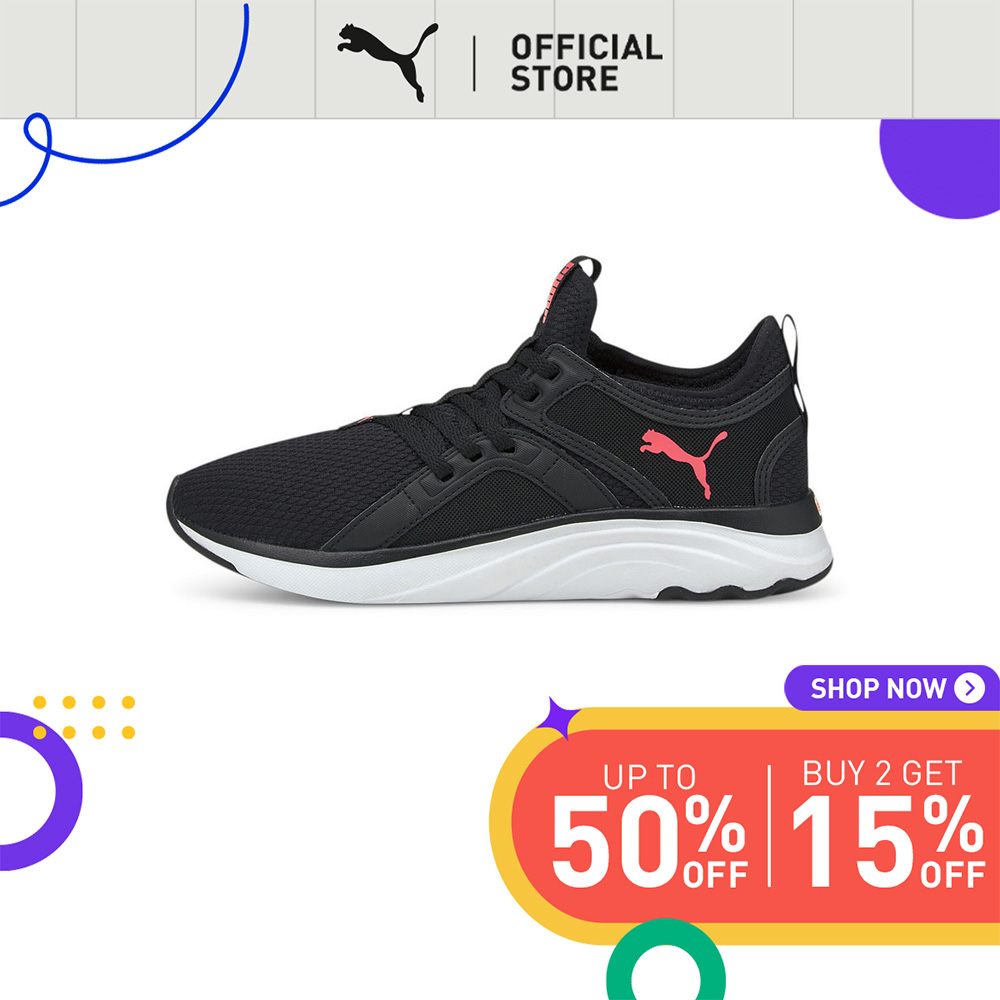Image resolution: width=1000 pixels, height=1000 pixels.
Task: Click the vertical divider beside Puma logo
Action: [x=474, y=63]
